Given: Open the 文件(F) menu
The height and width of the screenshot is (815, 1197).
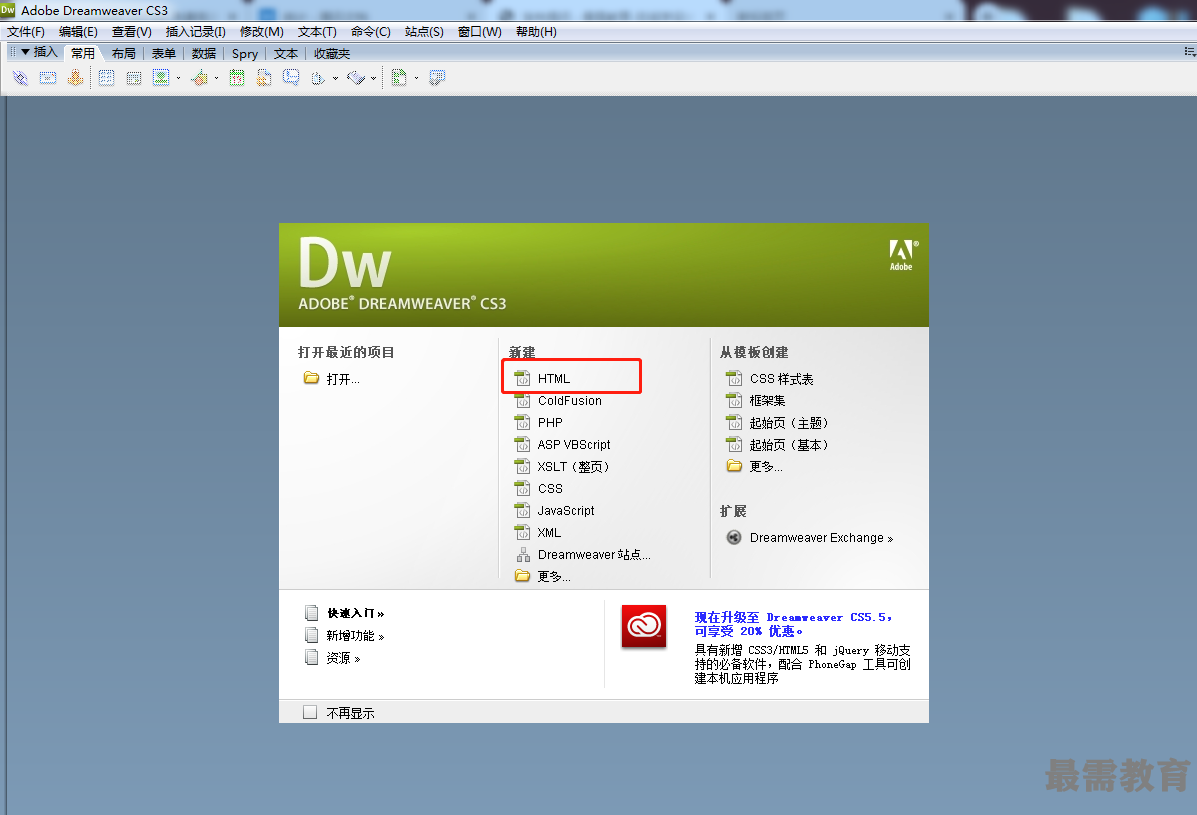Looking at the screenshot, I should tap(26, 31).
